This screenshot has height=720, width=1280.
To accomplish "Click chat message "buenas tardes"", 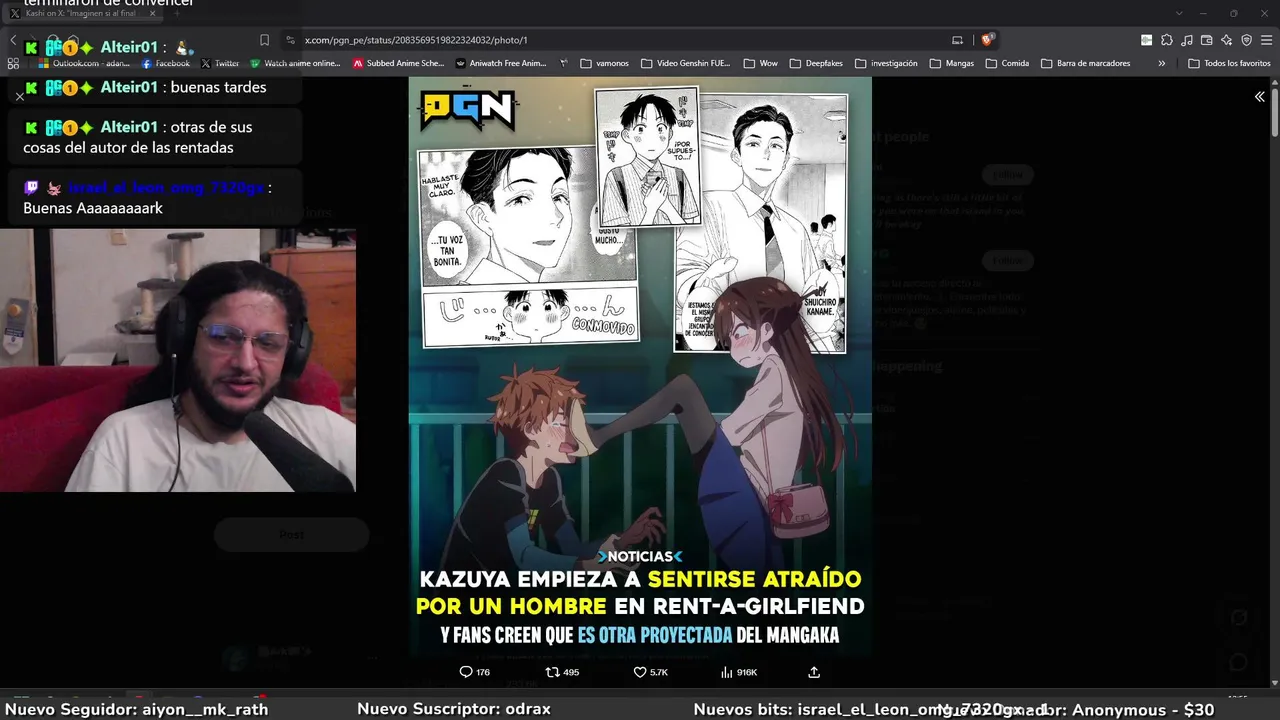I will tap(218, 87).
